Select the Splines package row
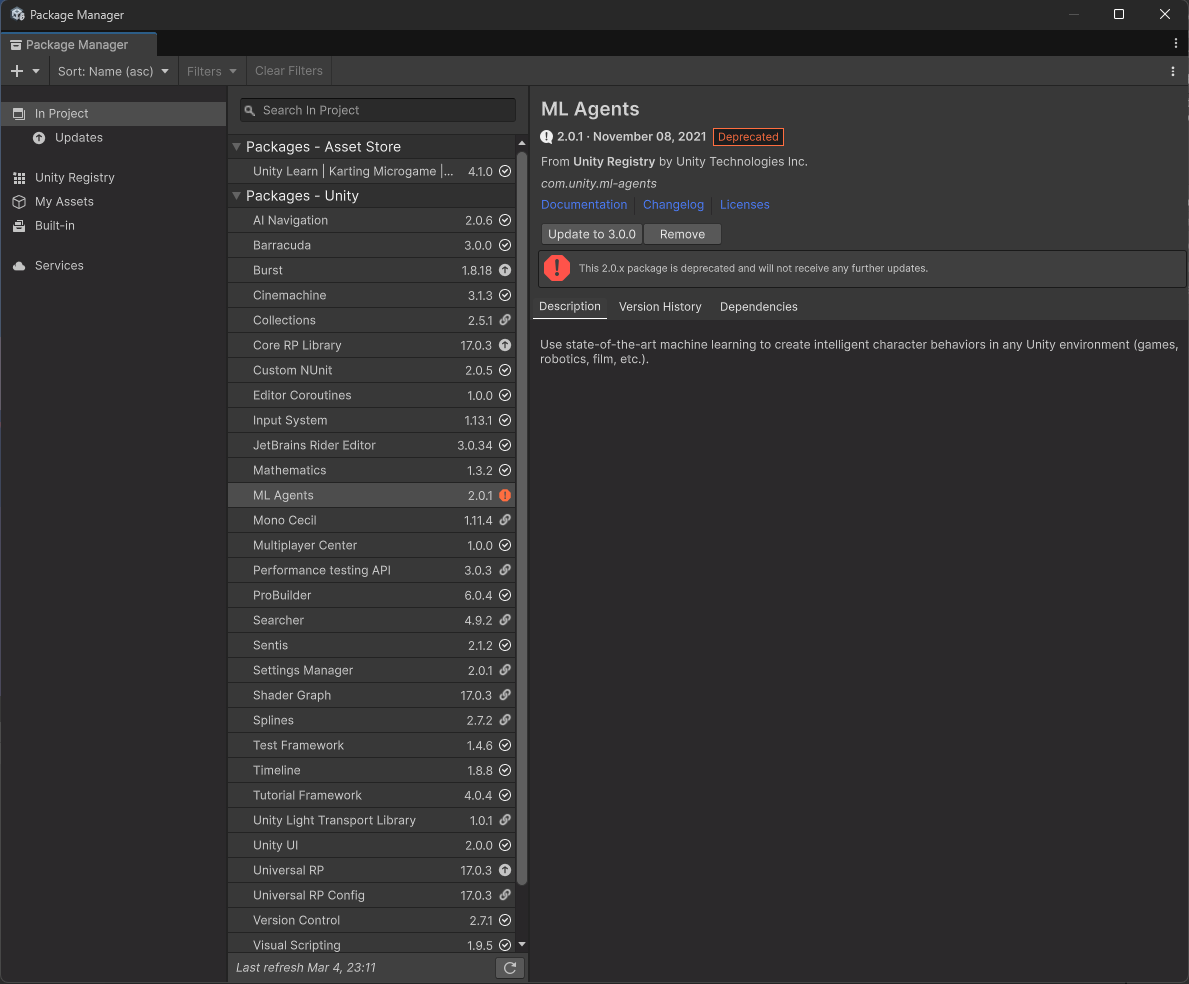 (x=372, y=721)
